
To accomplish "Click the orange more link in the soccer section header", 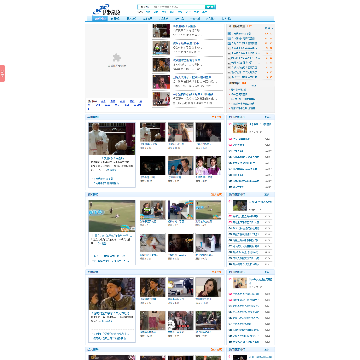I will coord(216,194).
